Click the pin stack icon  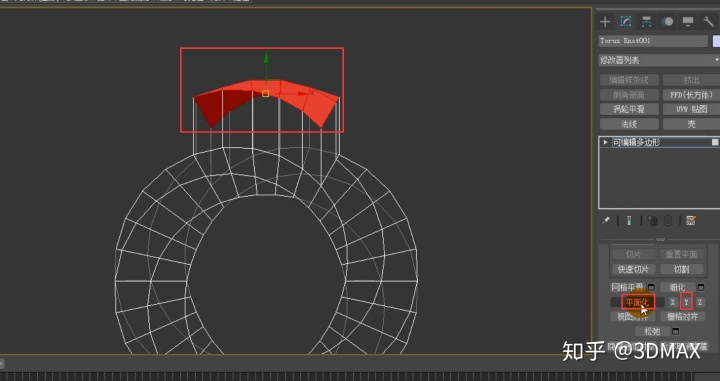(x=606, y=221)
